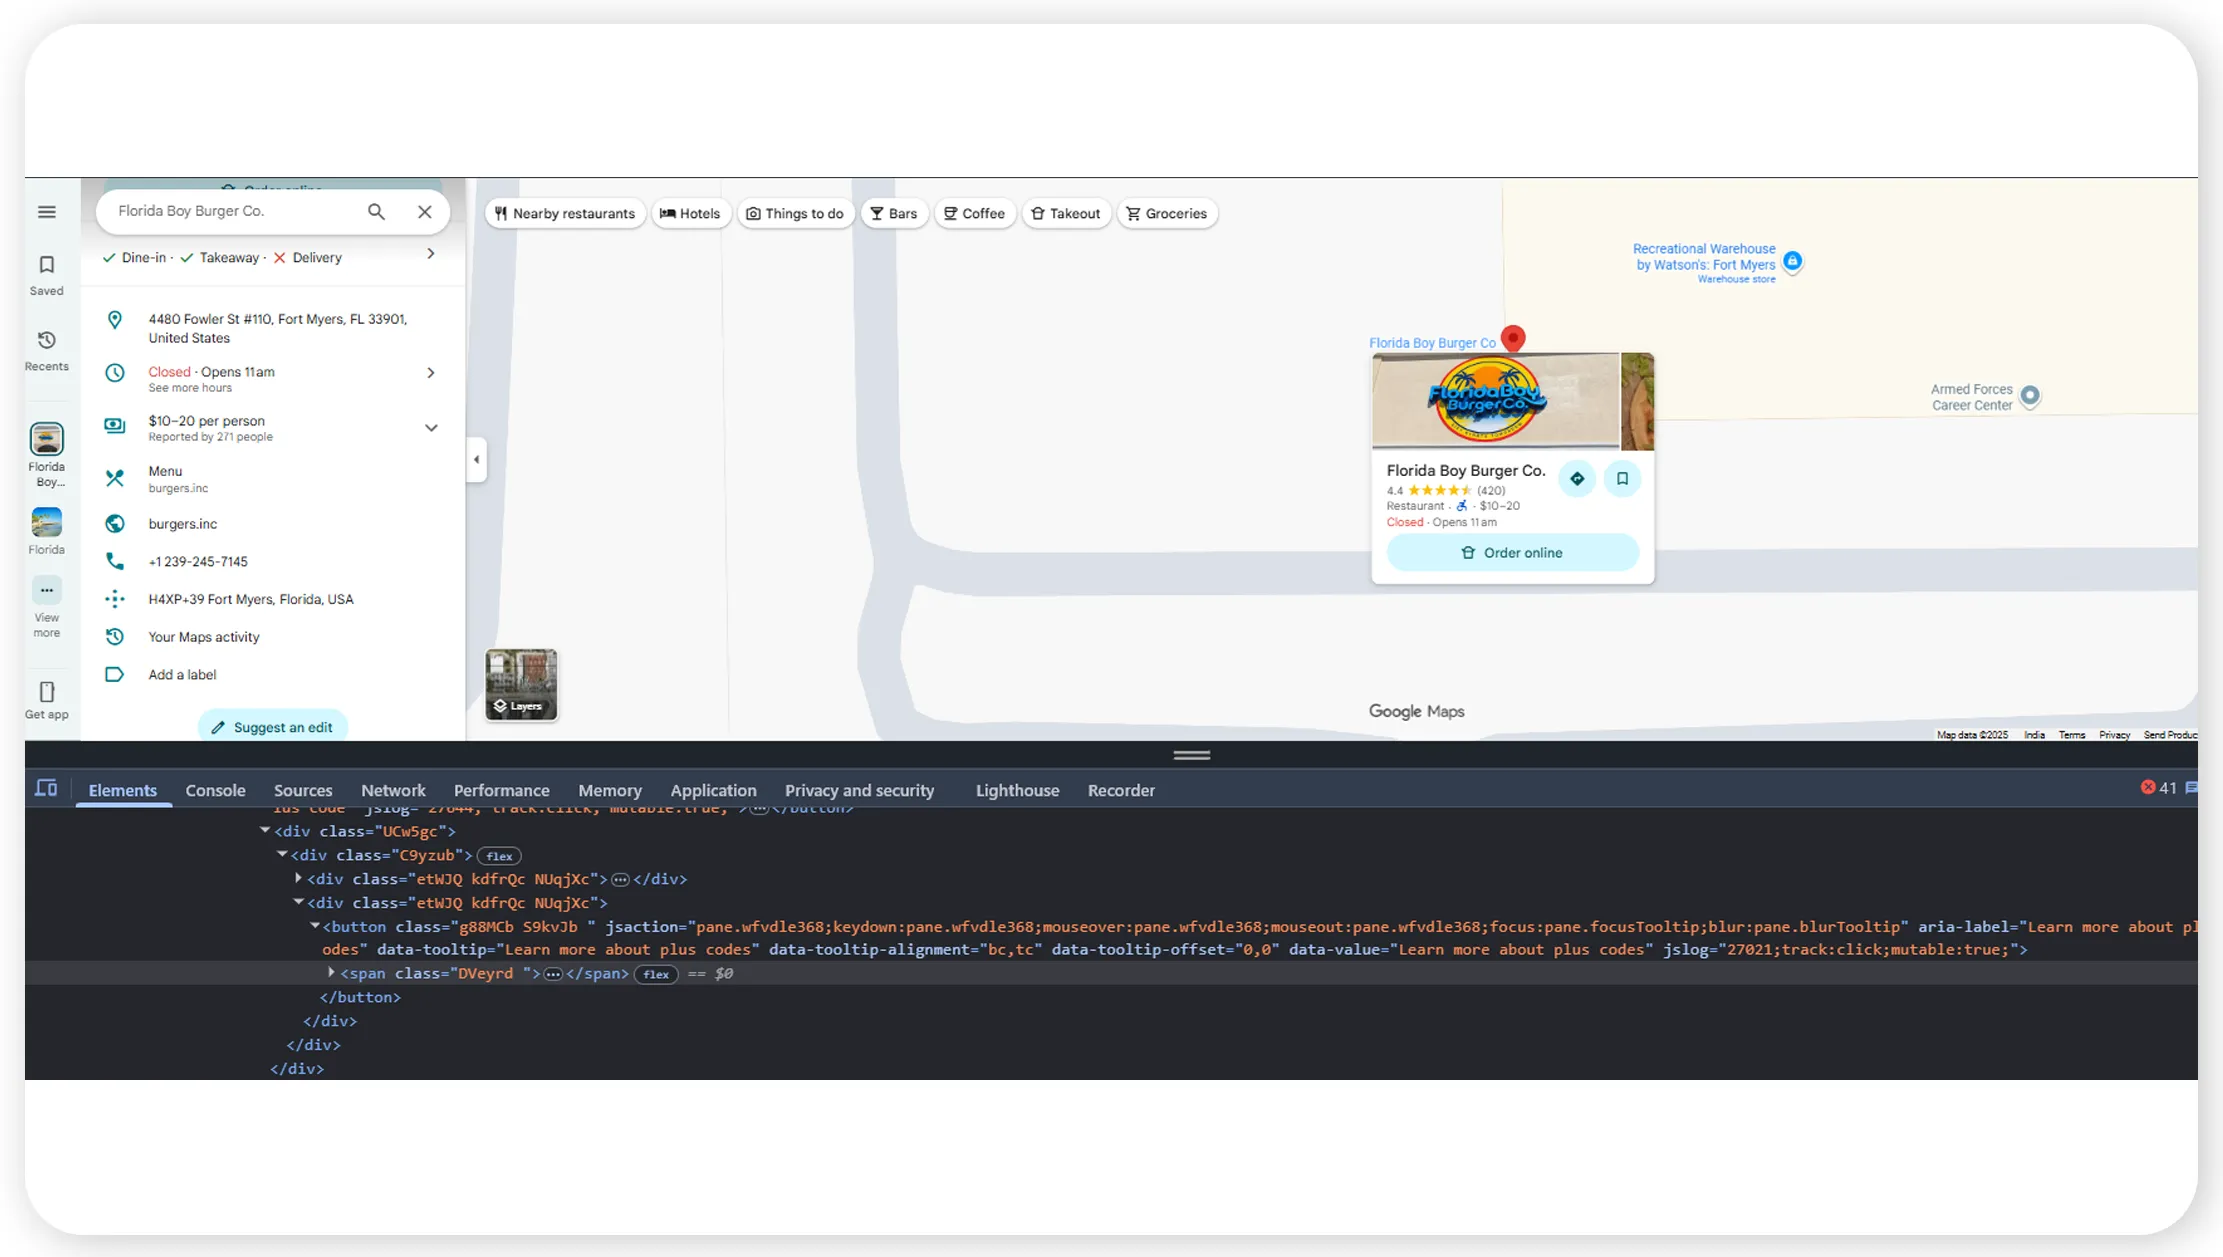Switch to the Console tab
Viewport: 2223px width, 1257px height.
pyautogui.click(x=215, y=790)
